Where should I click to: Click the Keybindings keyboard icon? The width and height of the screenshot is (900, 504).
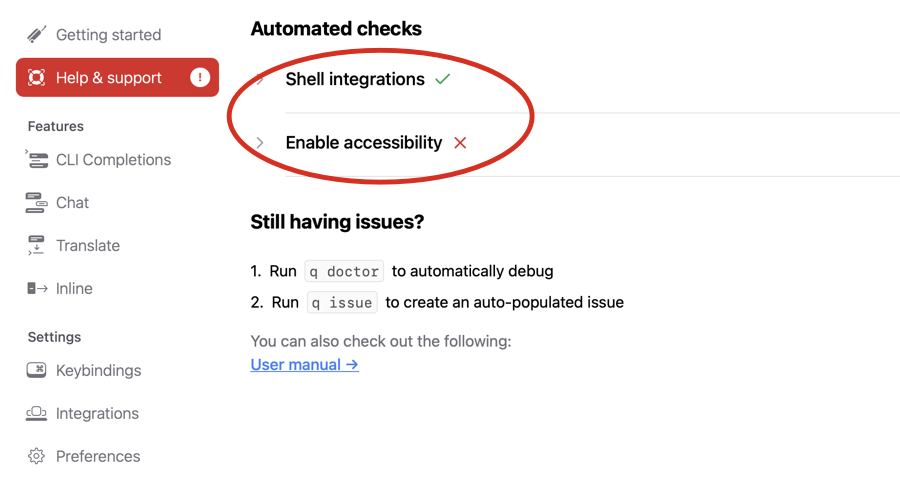[36, 370]
